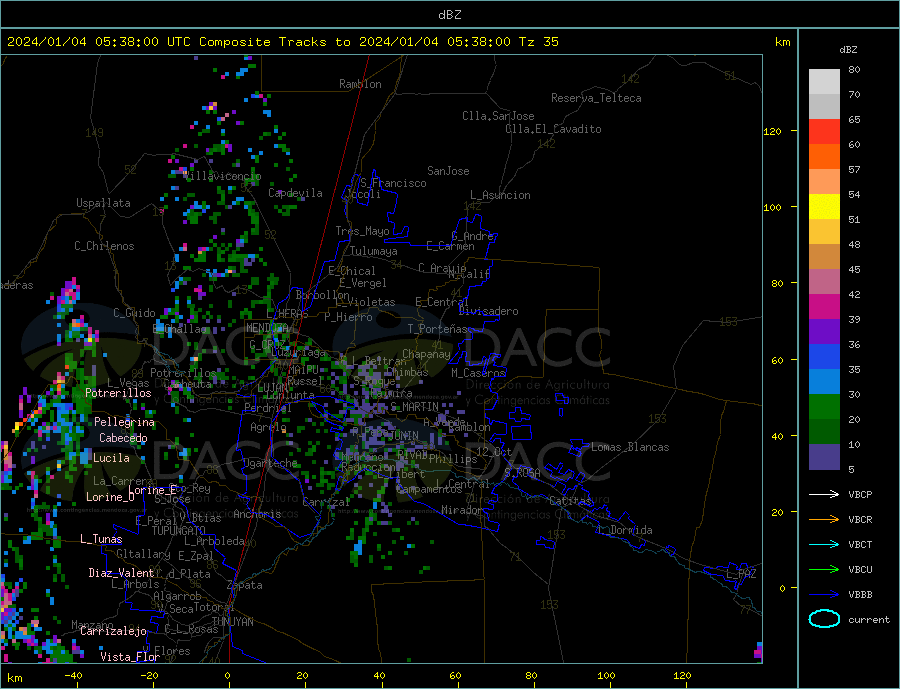Select the light orange 54-57 dBZ swatch
This screenshot has height=689, width=900.
(824, 181)
